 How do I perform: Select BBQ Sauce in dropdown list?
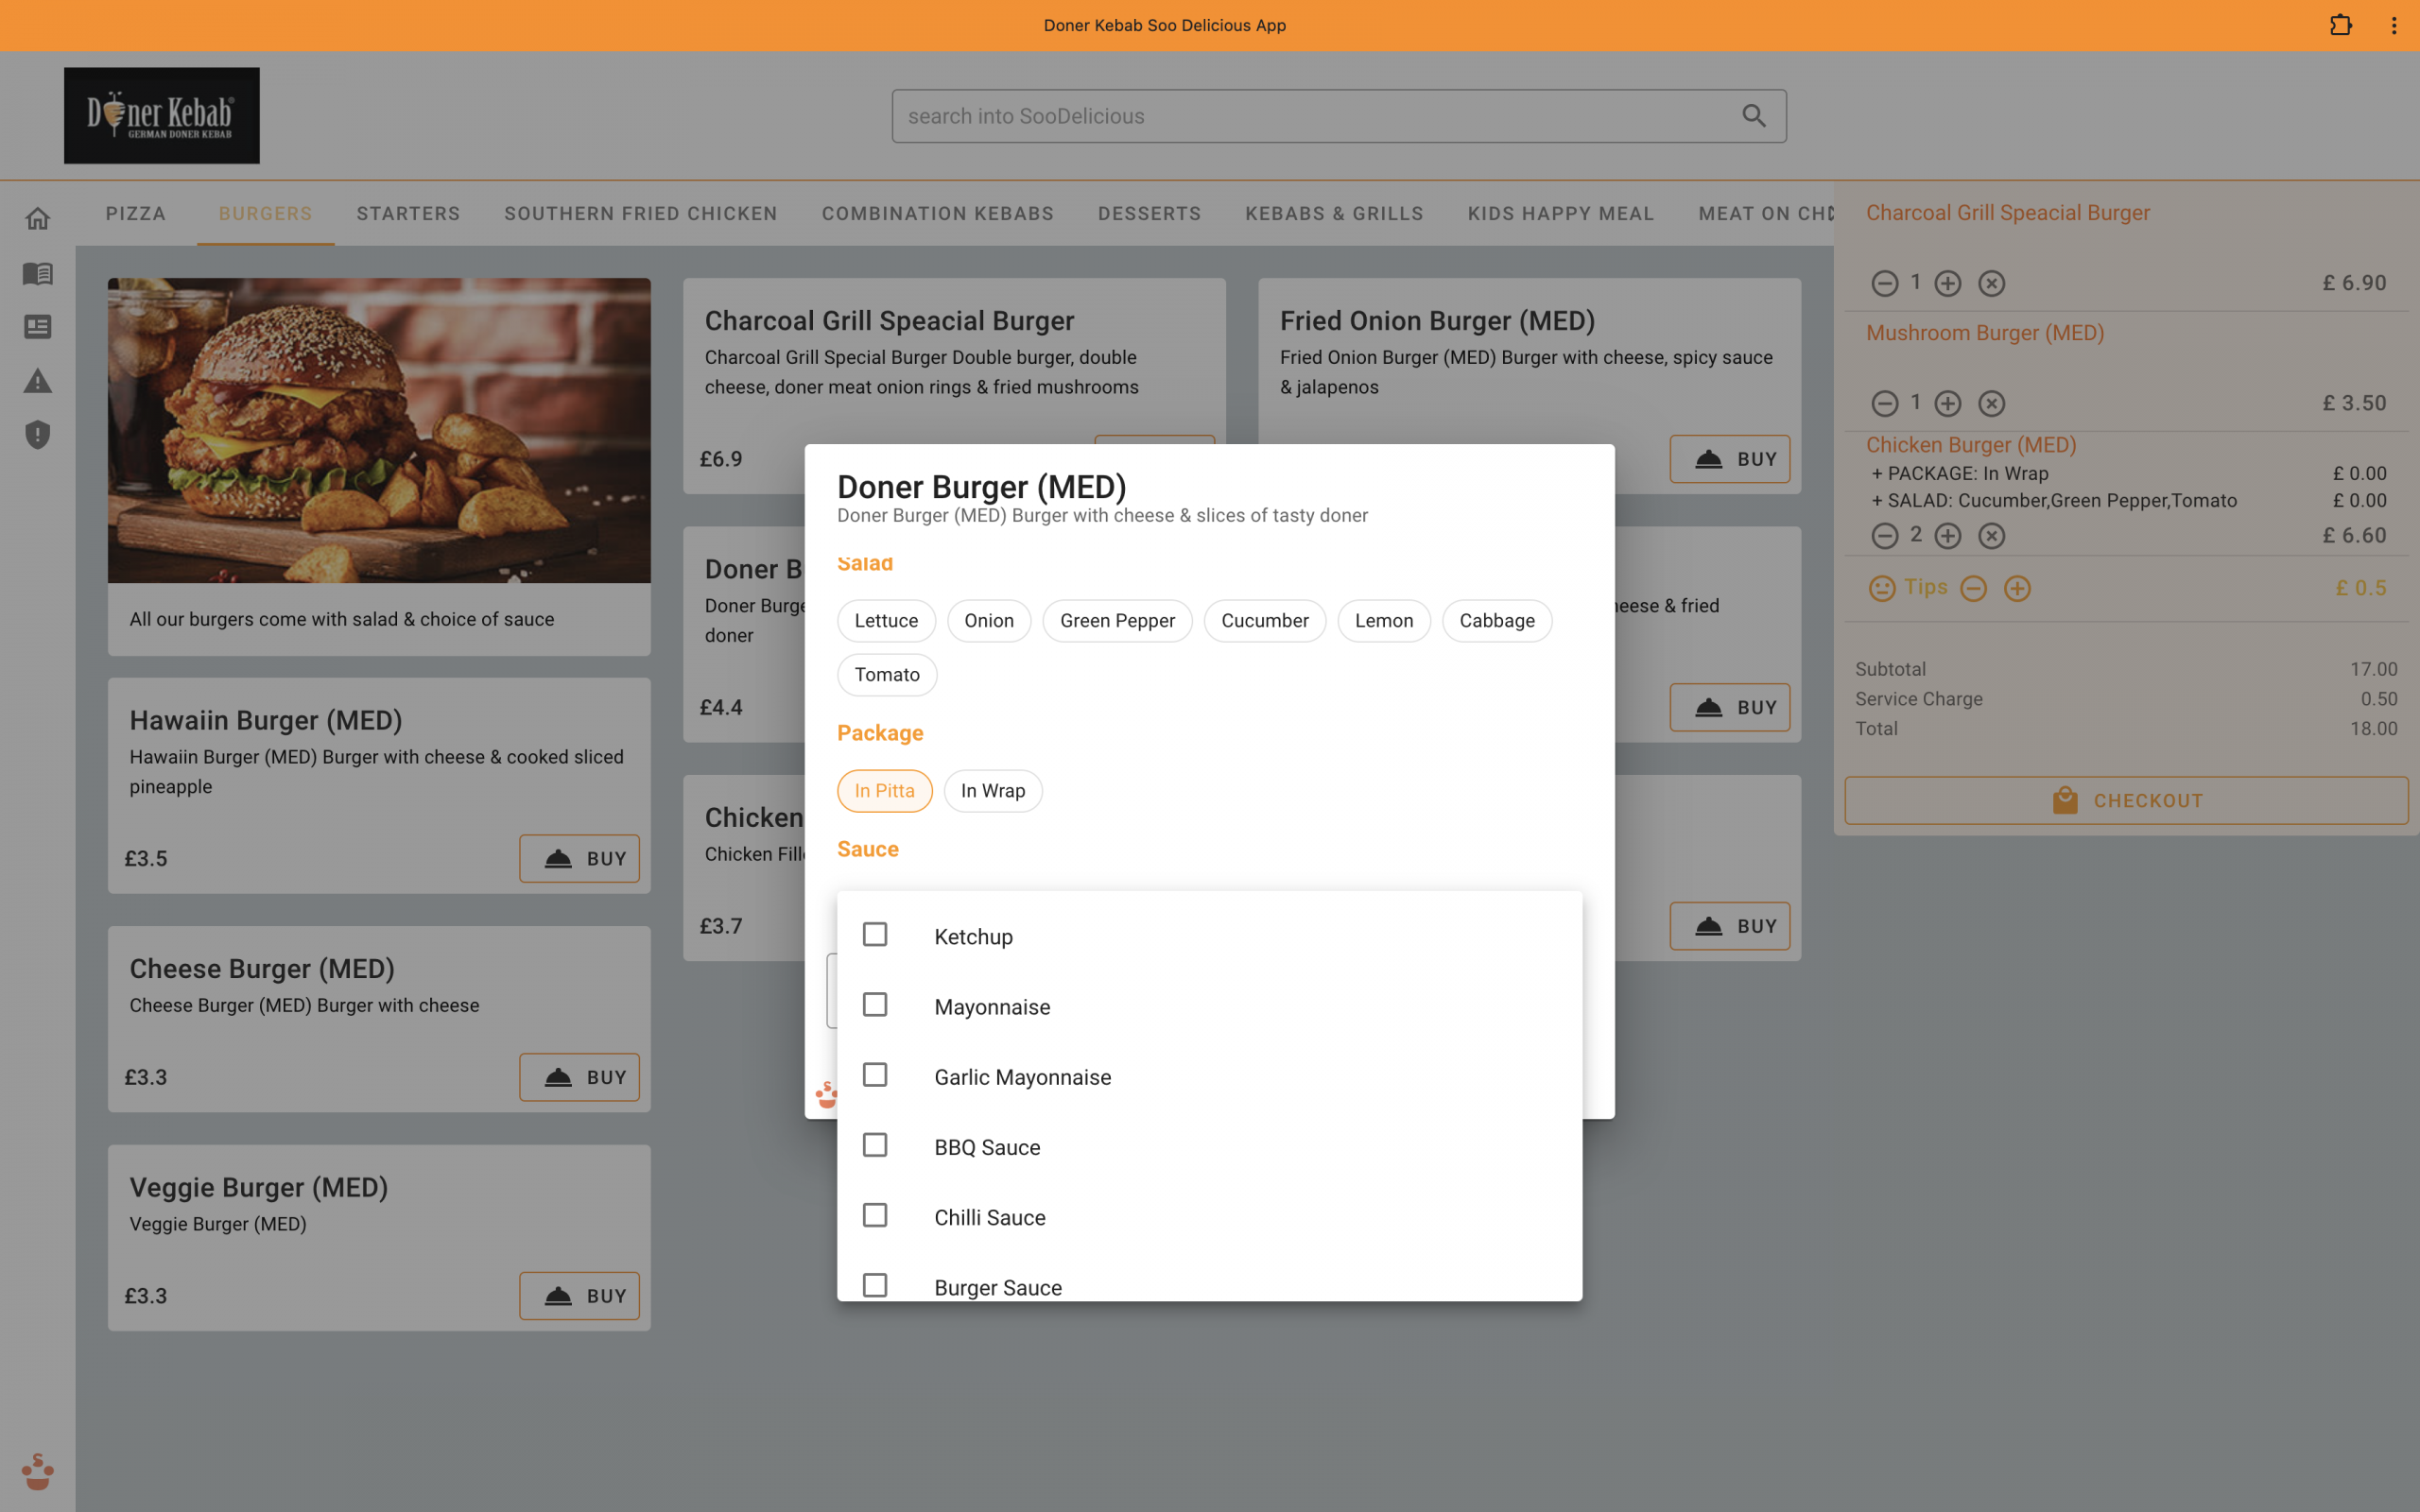click(x=875, y=1145)
